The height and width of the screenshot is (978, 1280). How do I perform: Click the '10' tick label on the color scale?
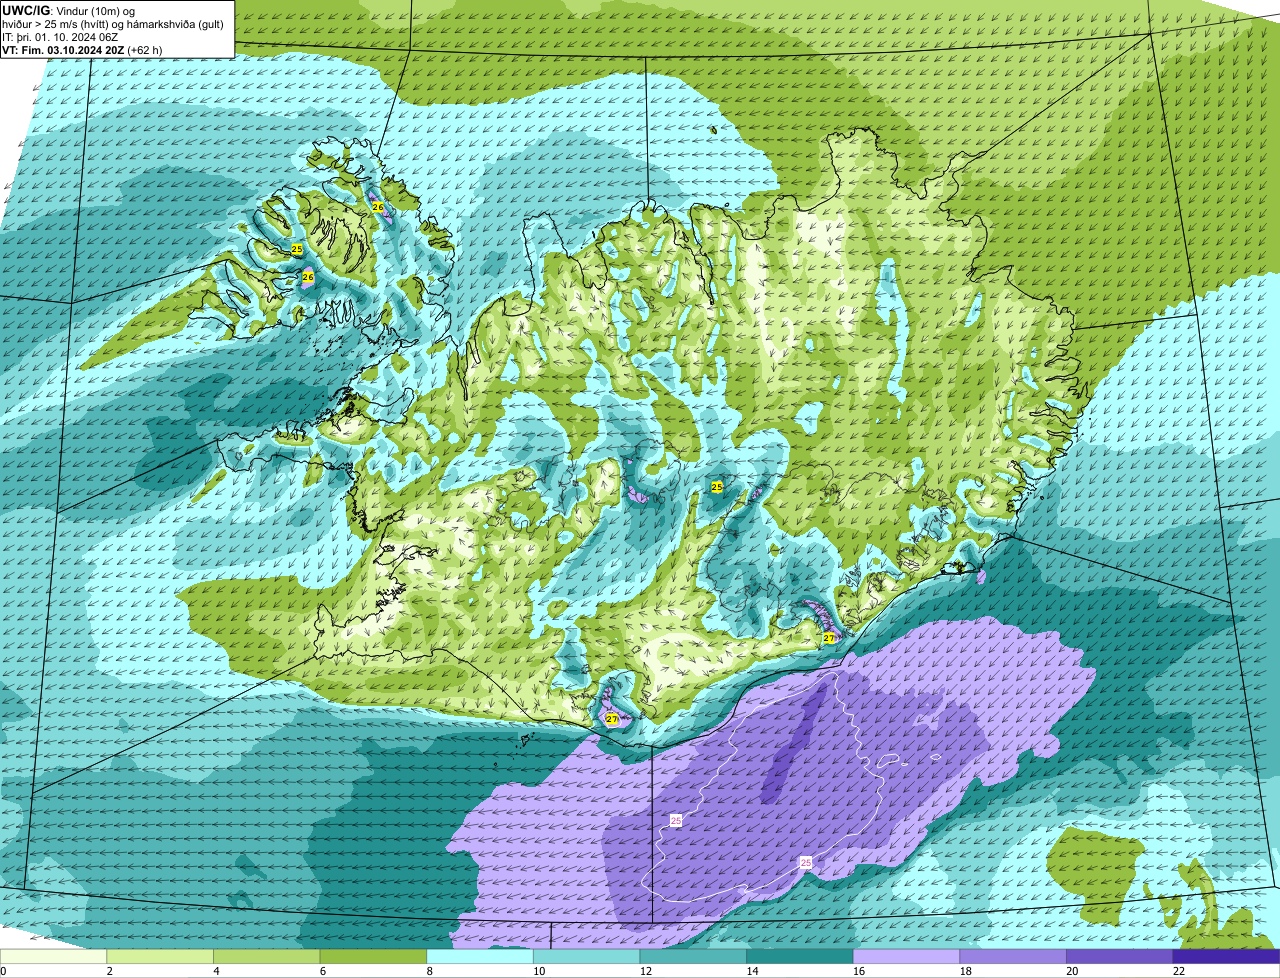coord(539,971)
